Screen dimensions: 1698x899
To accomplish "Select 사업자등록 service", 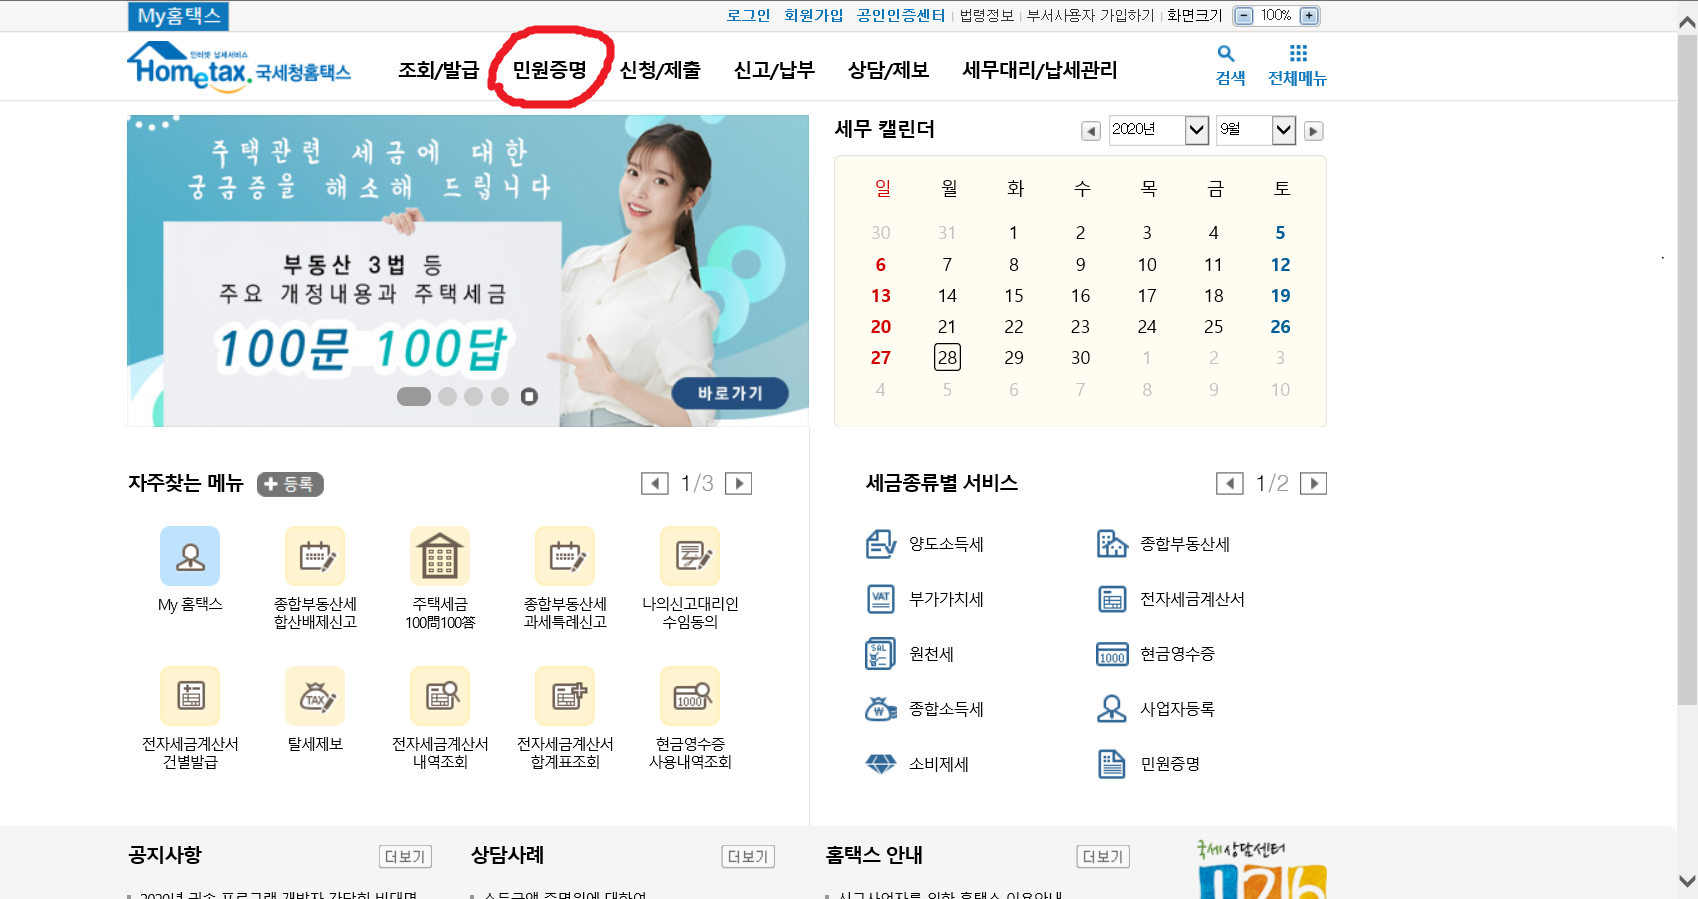I will (1156, 709).
